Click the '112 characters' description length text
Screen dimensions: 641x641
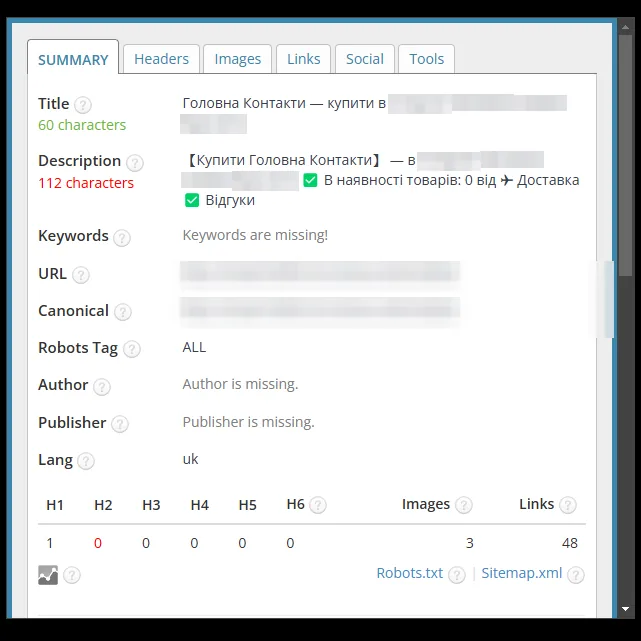click(86, 183)
